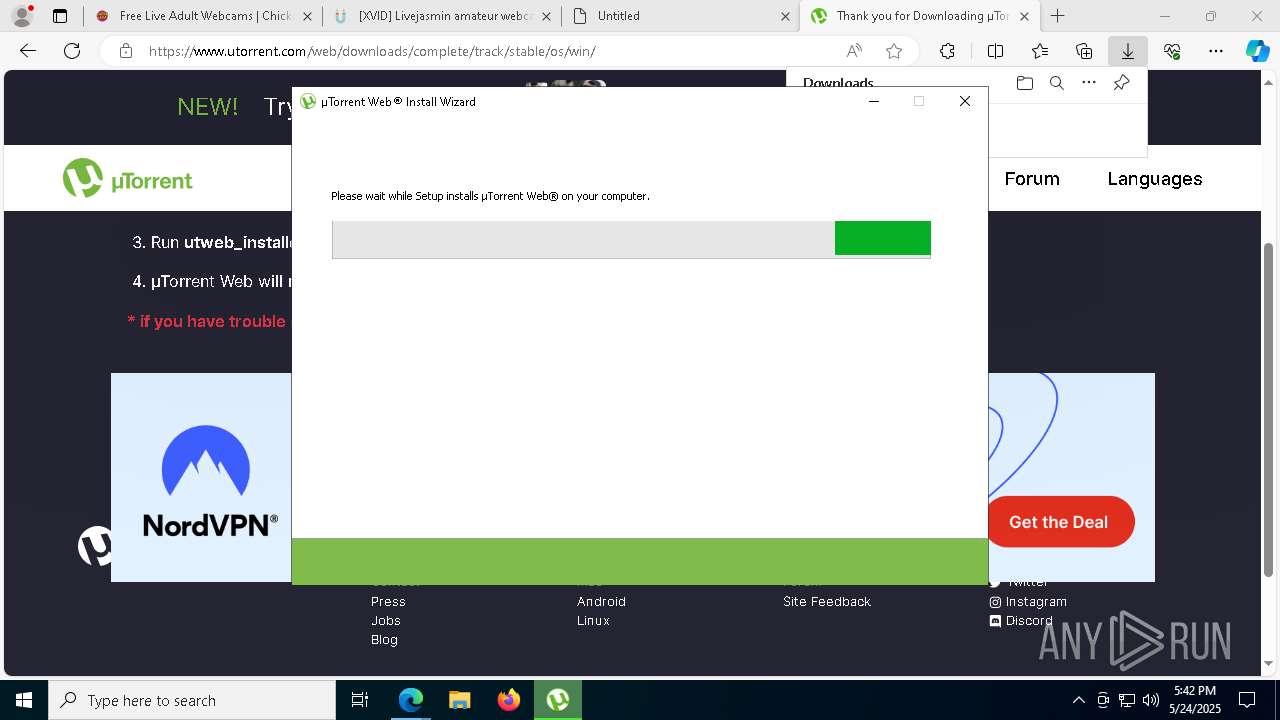Close the Untitled tab
This screenshot has width=1280, height=720.
tap(785, 16)
